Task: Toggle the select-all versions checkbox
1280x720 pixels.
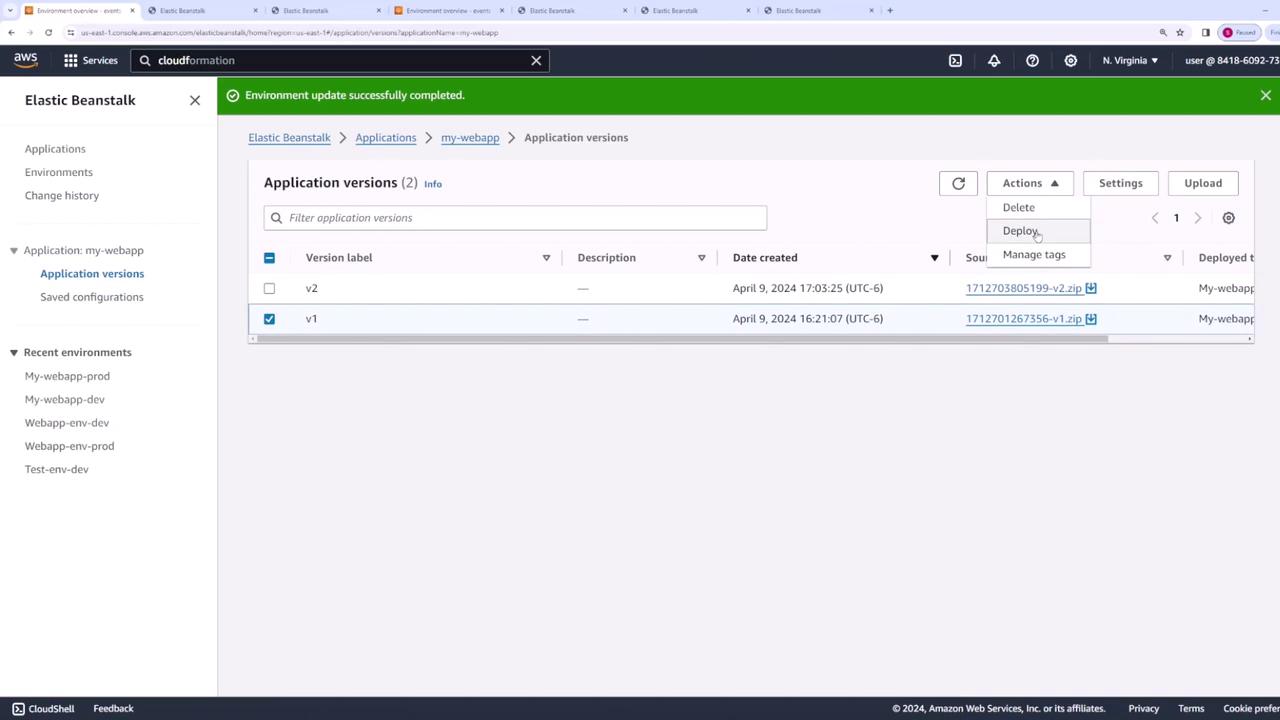Action: tap(269, 258)
